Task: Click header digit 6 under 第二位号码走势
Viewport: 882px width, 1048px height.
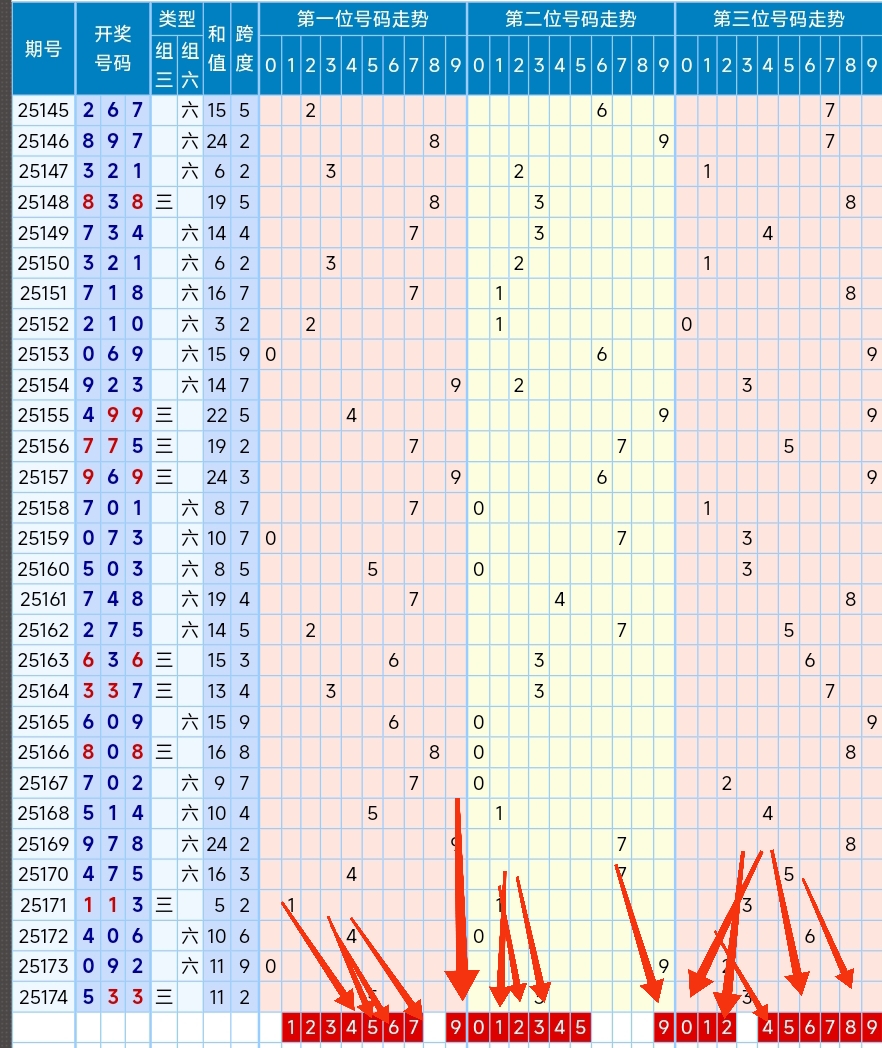Action: click(x=601, y=65)
